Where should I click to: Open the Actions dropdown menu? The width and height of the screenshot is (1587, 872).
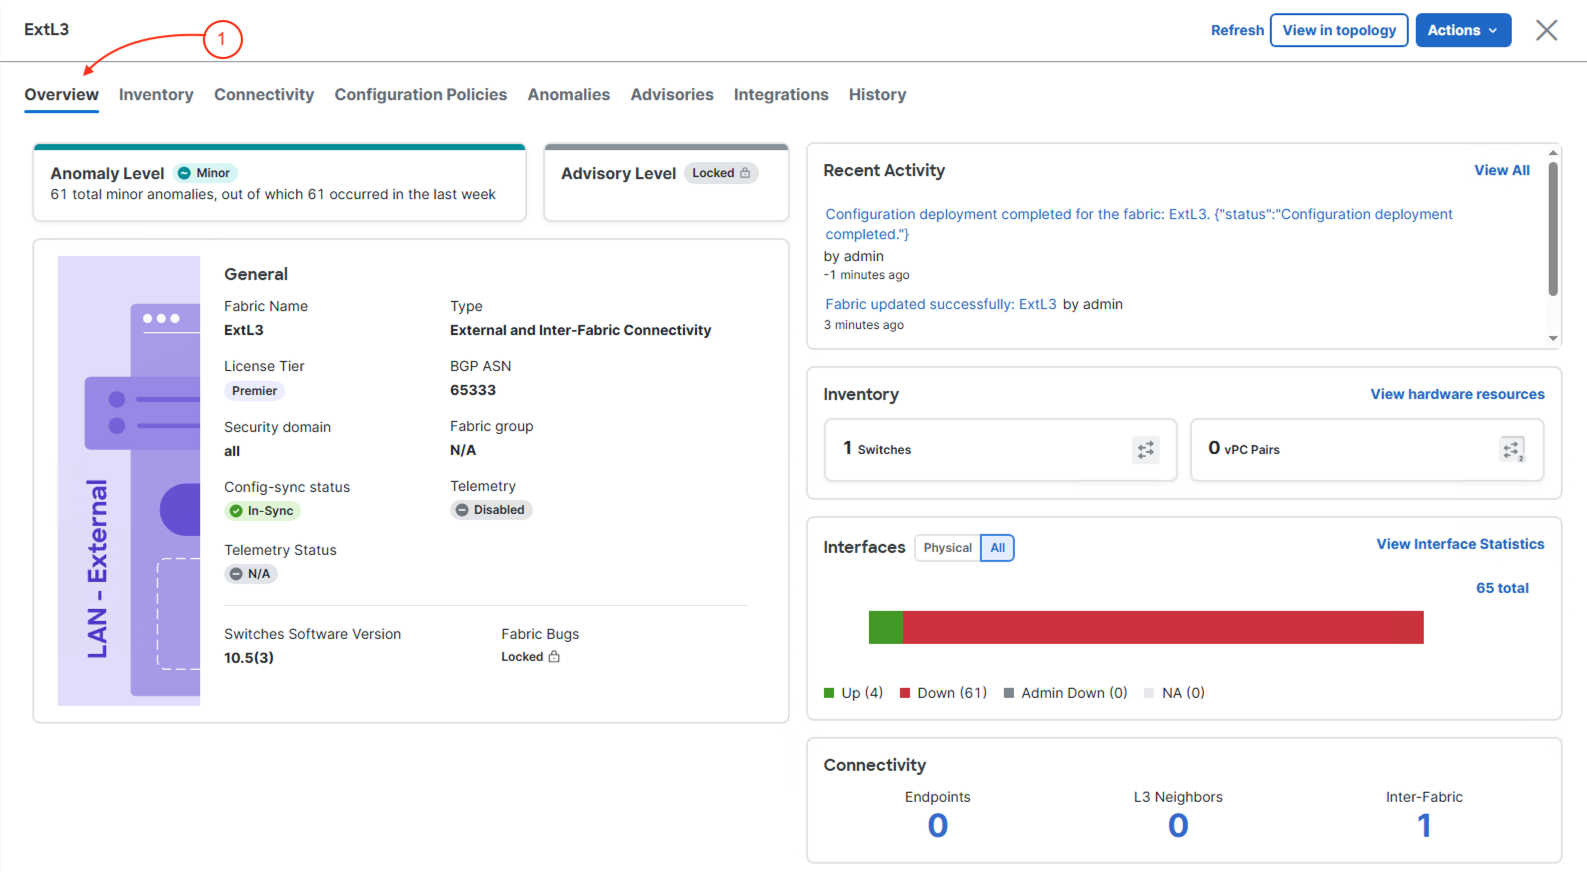coord(1463,30)
